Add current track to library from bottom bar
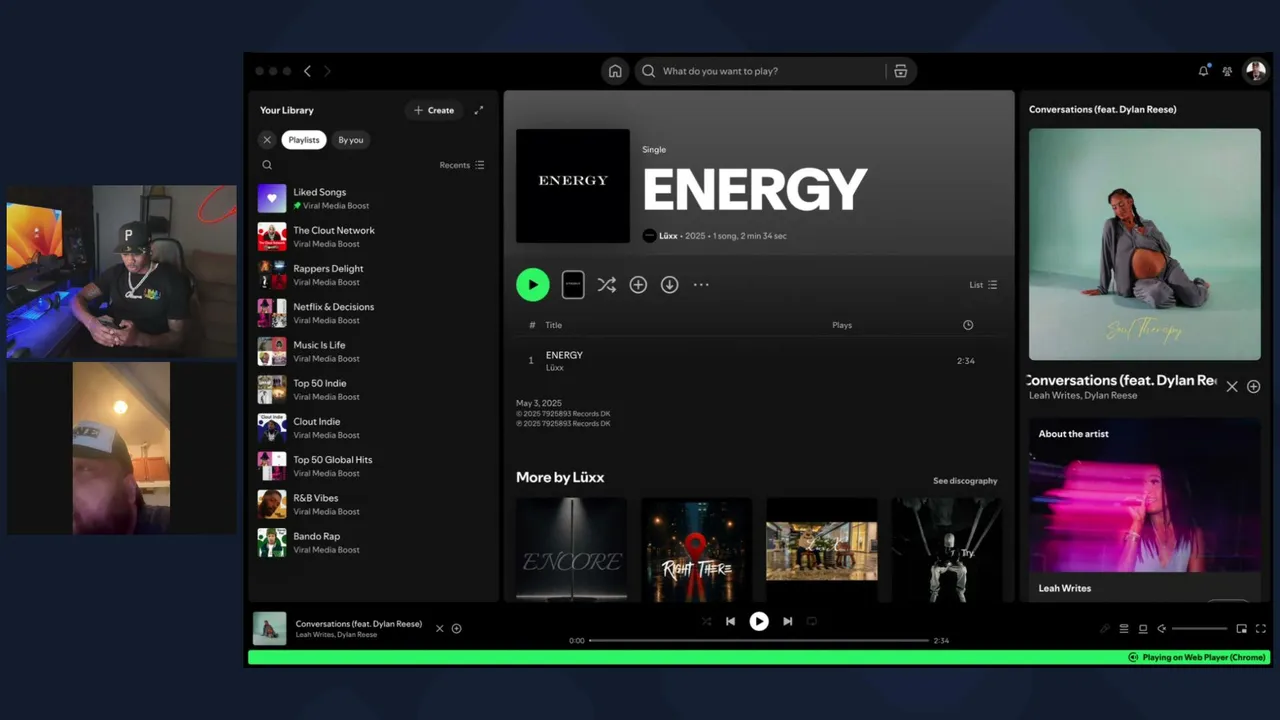The image size is (1280, 720). click(x=457, y=628)
